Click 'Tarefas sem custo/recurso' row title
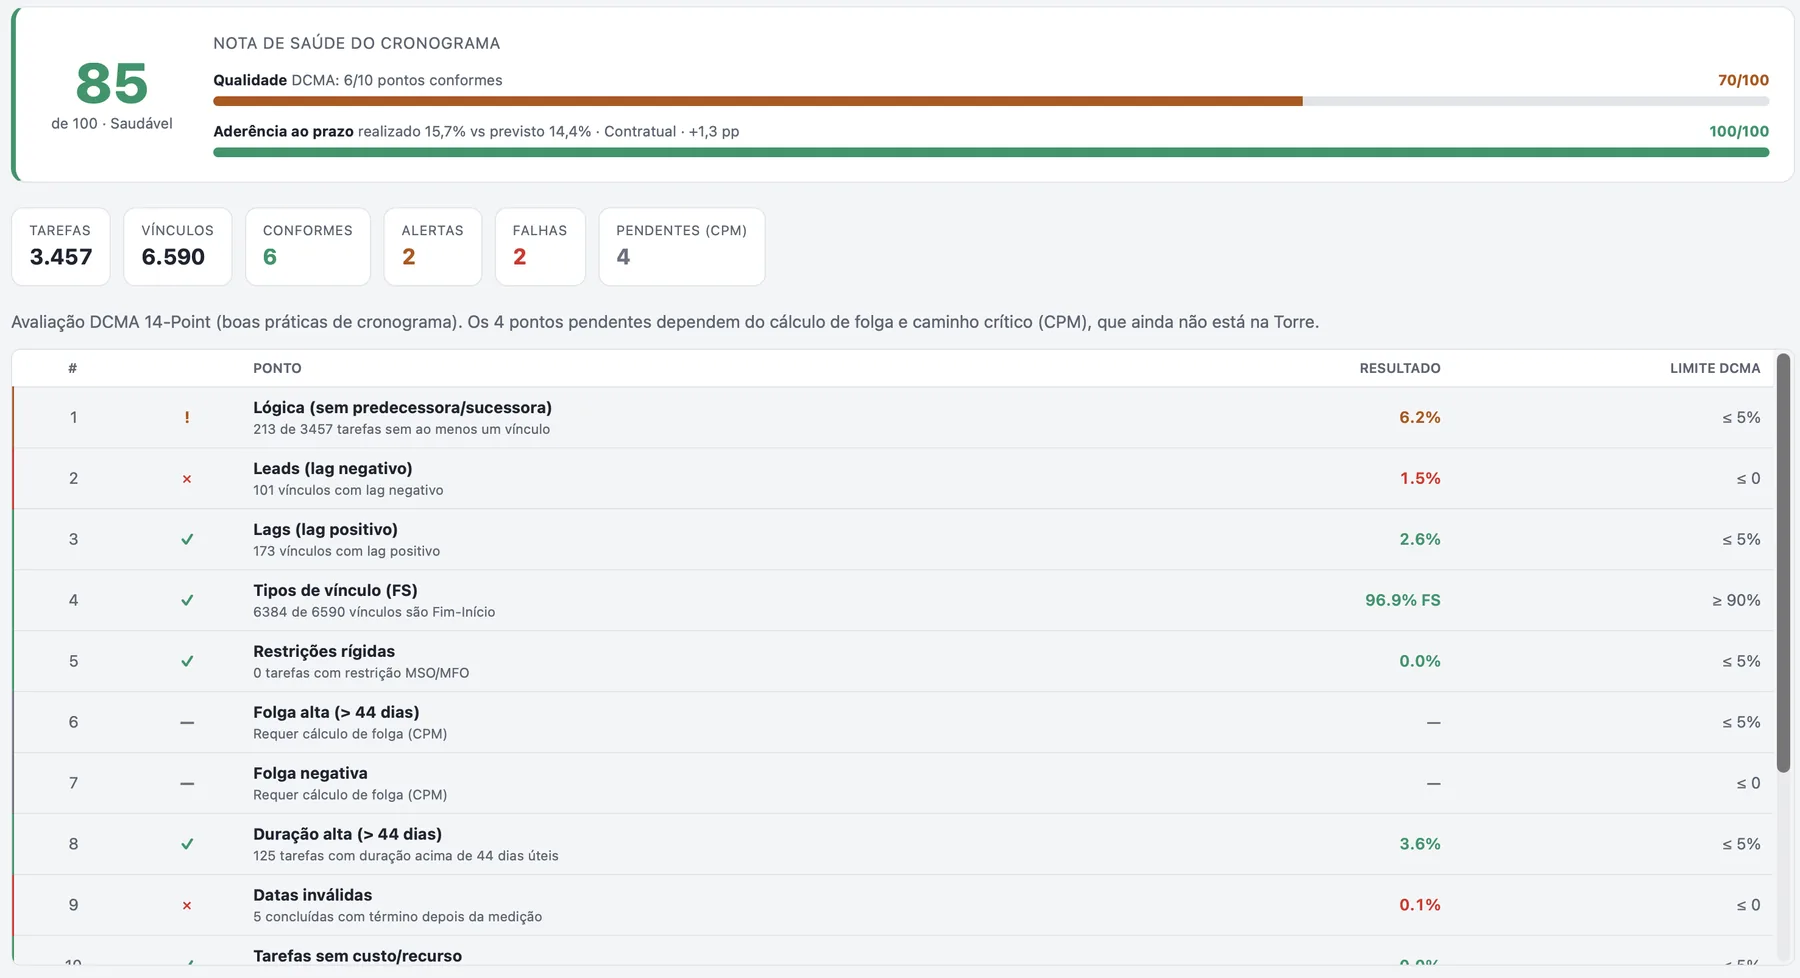Screen dimensions: 1800x978 point(357,956)
